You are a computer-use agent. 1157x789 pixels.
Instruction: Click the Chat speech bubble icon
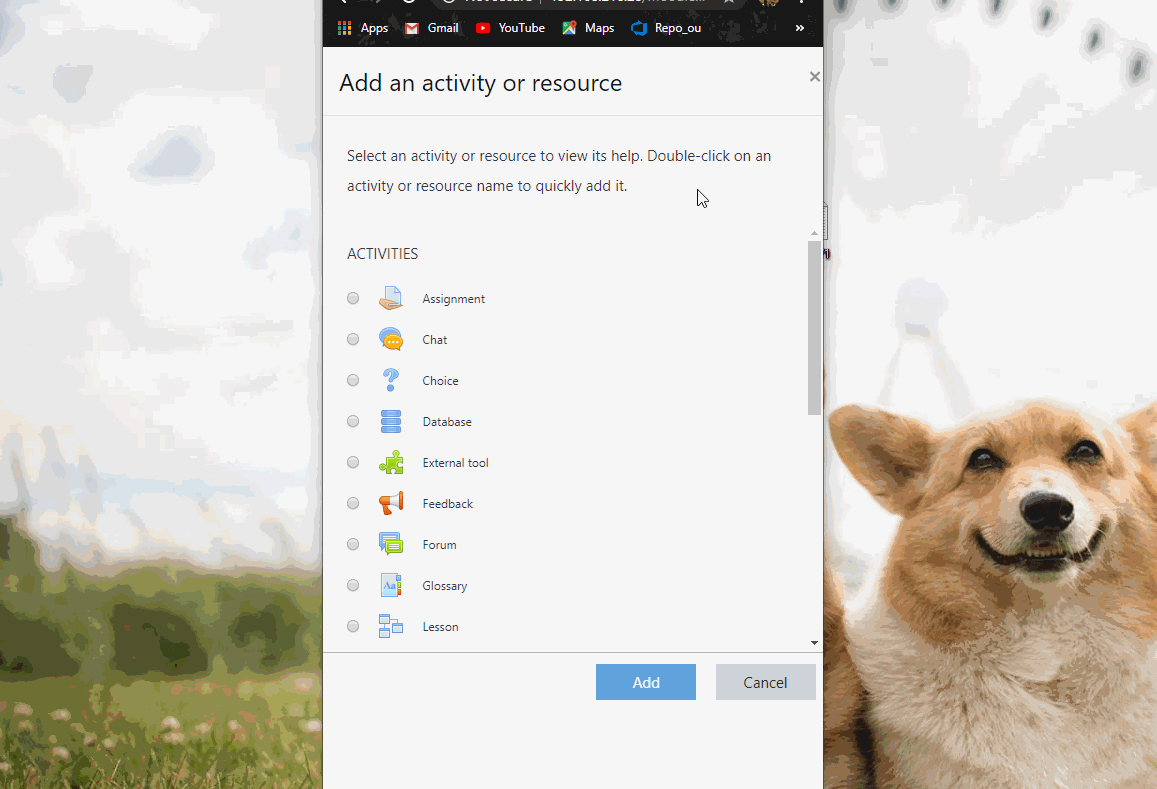click(x=391, y=340)
